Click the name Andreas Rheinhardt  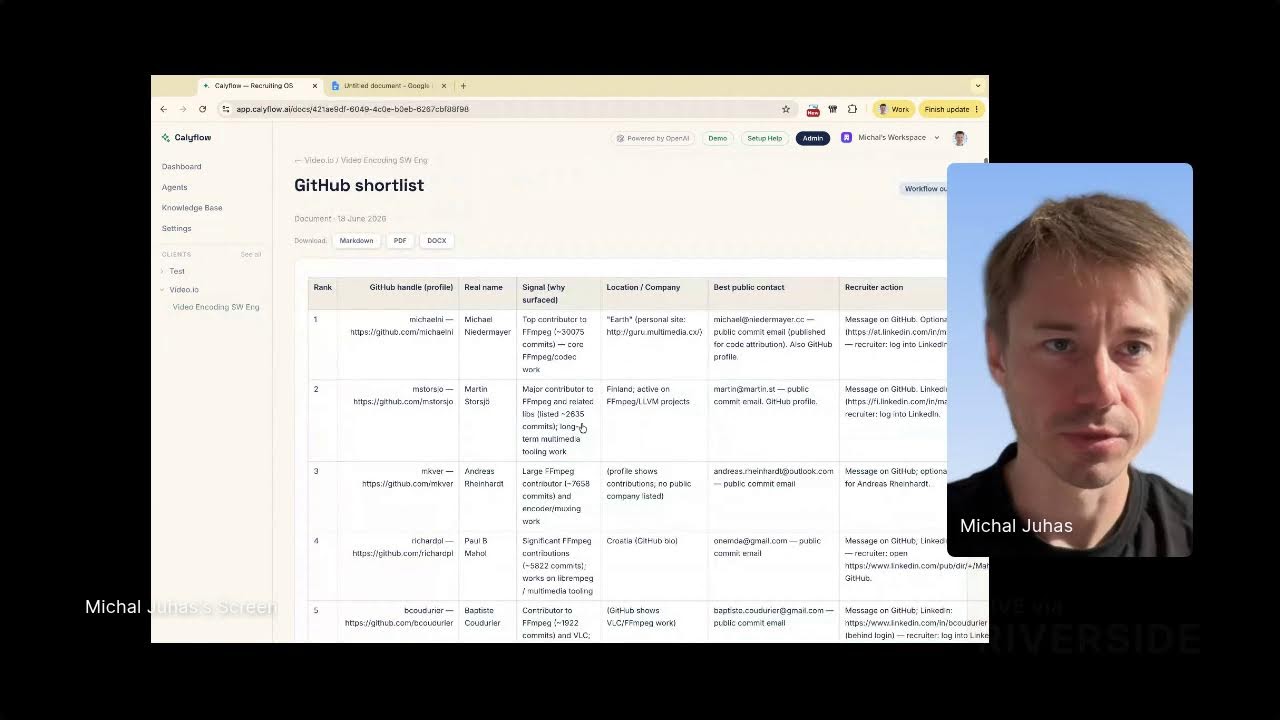[484, 478]
